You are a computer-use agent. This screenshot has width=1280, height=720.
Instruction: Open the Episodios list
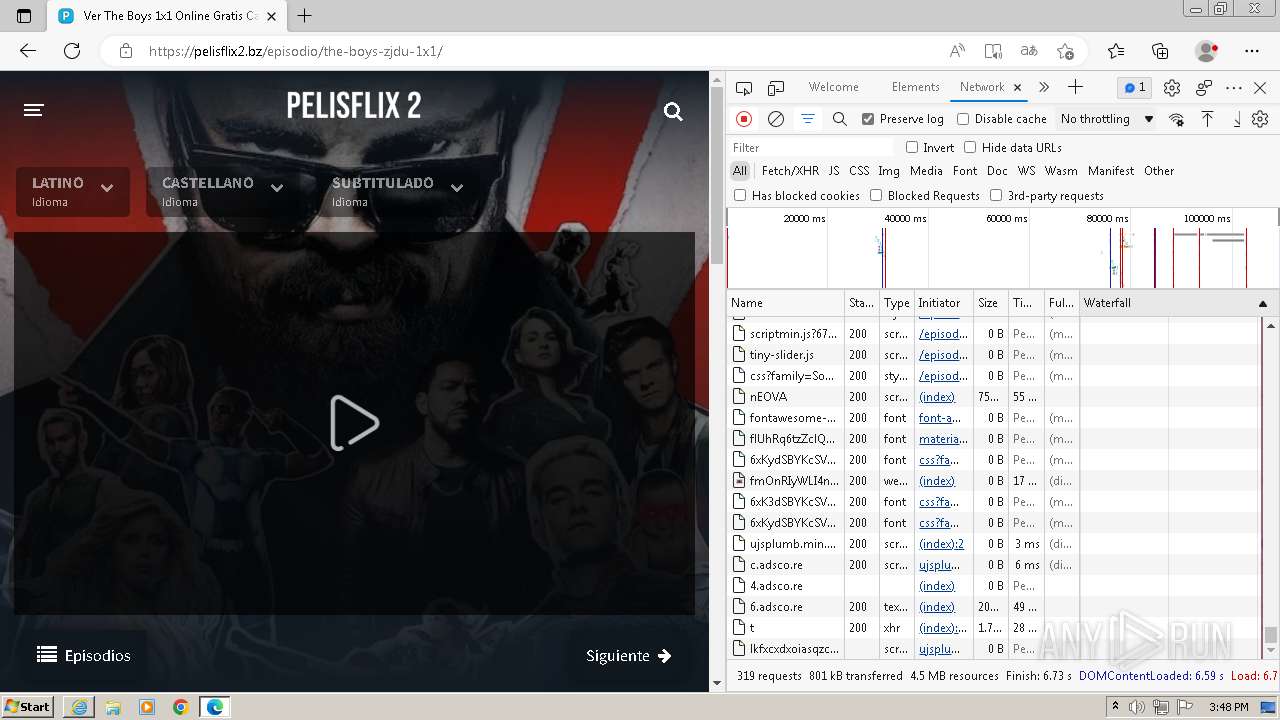[84, 655]
